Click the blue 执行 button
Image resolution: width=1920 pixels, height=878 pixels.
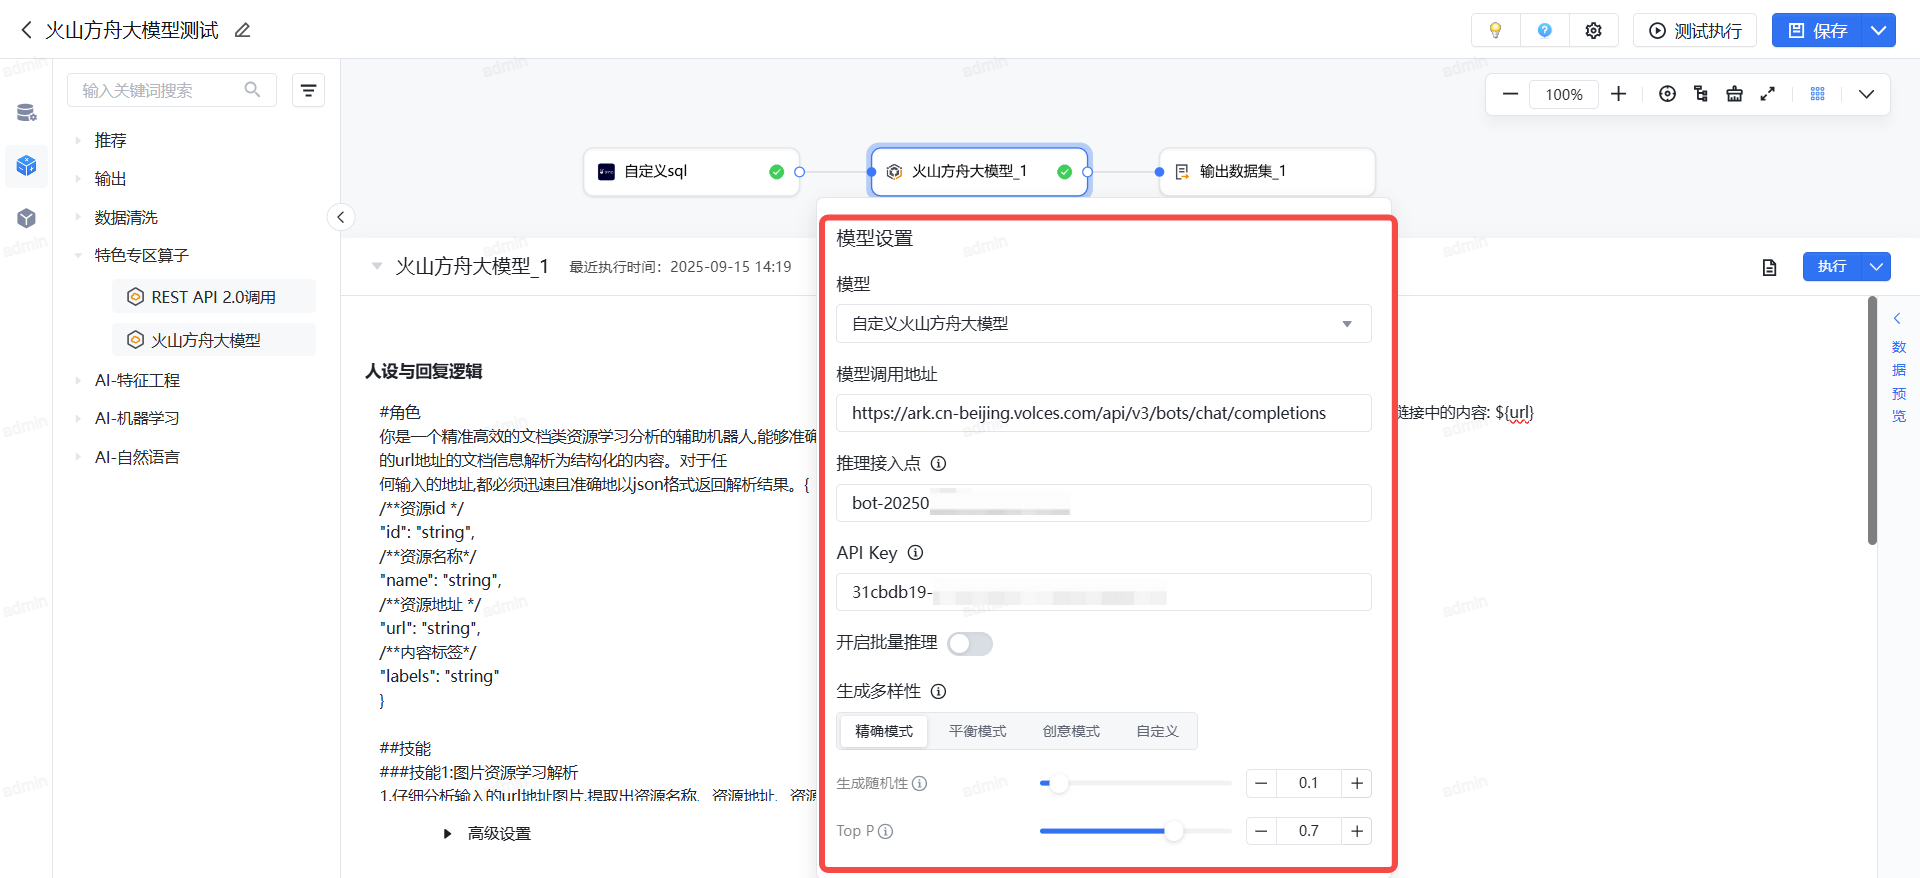(x=1833, y=266)
